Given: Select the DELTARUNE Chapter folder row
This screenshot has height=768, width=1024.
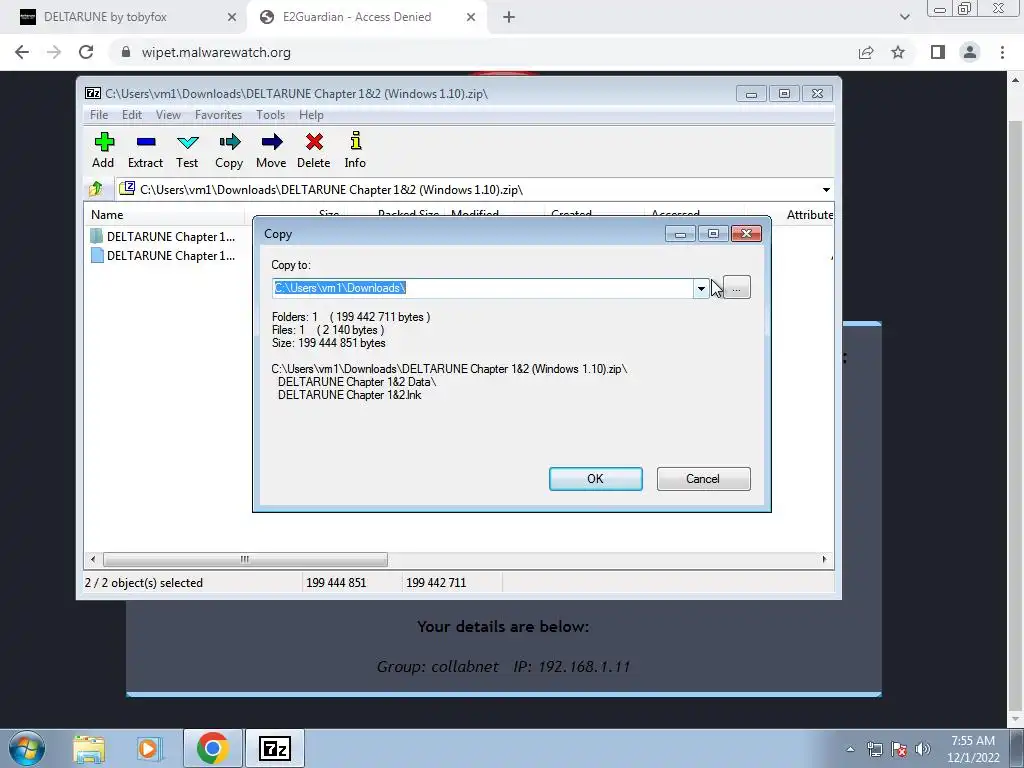Looking at the screenshot, I should 163,236.
